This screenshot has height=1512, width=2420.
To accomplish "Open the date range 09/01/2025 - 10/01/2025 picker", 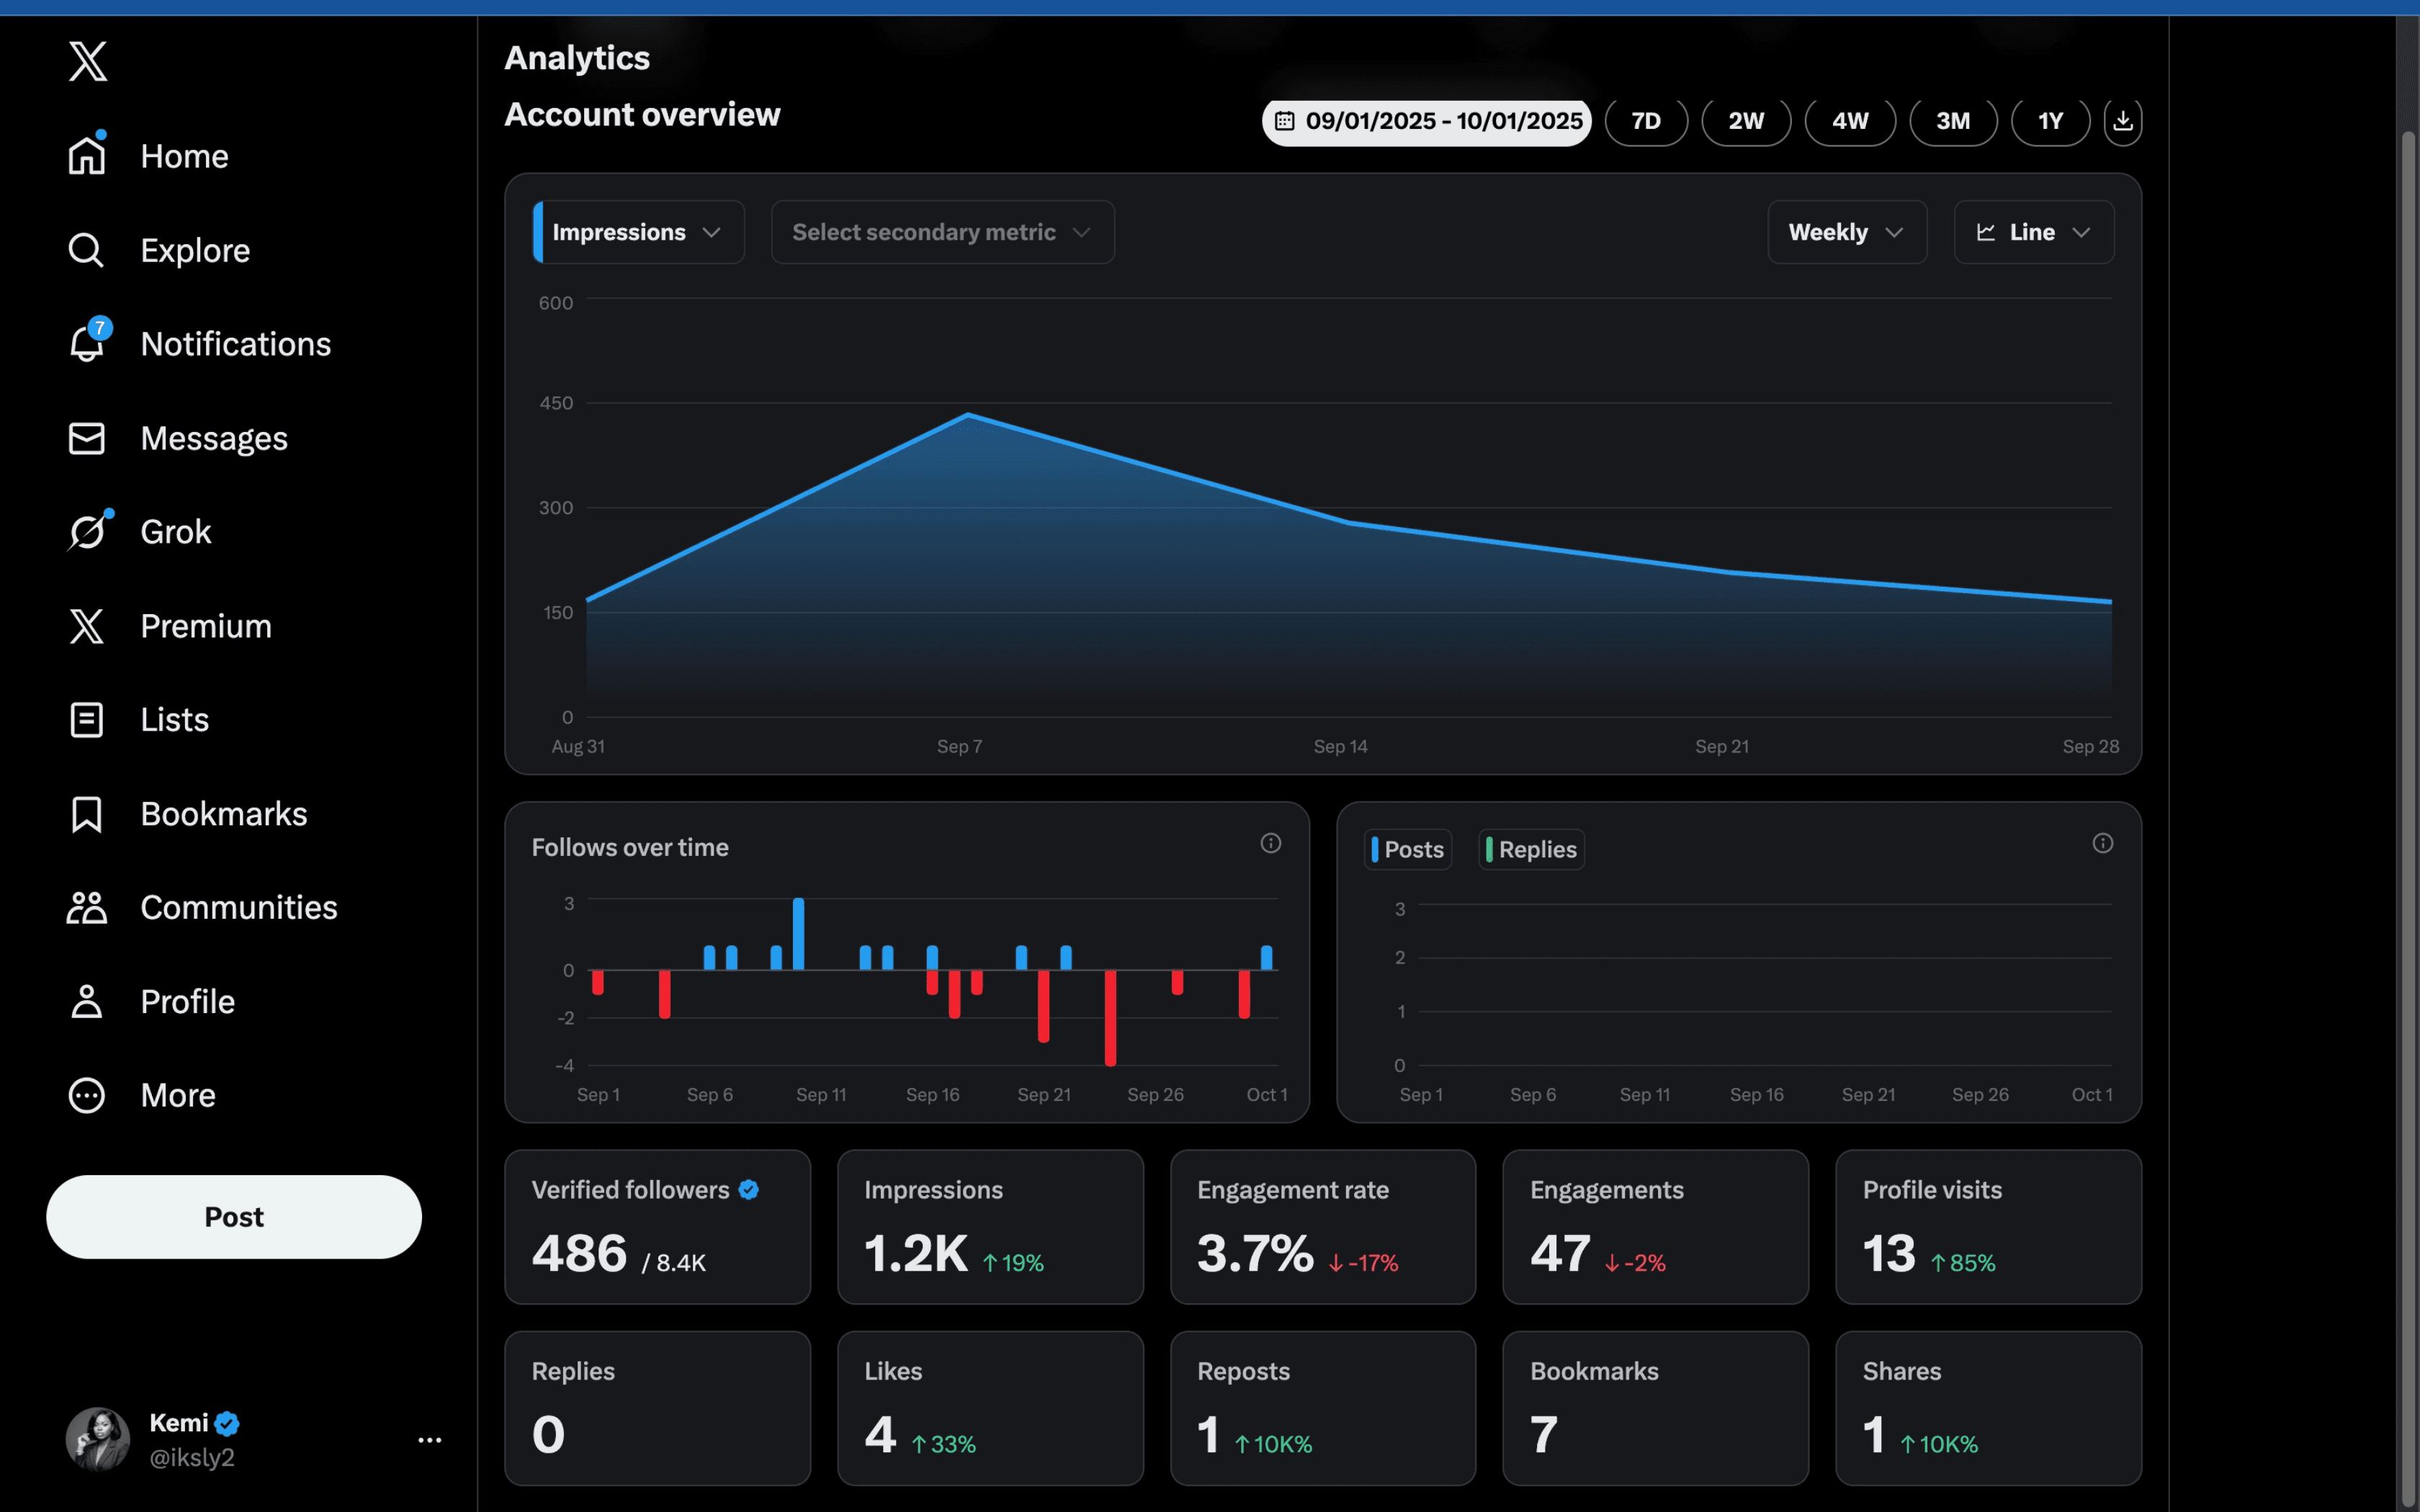I will click(1425, 120).
